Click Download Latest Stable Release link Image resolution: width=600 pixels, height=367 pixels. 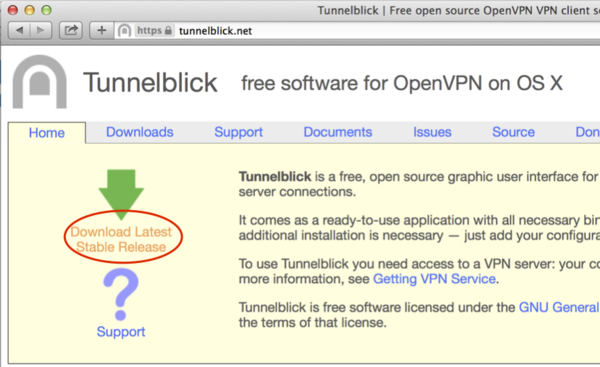[121, 239]
